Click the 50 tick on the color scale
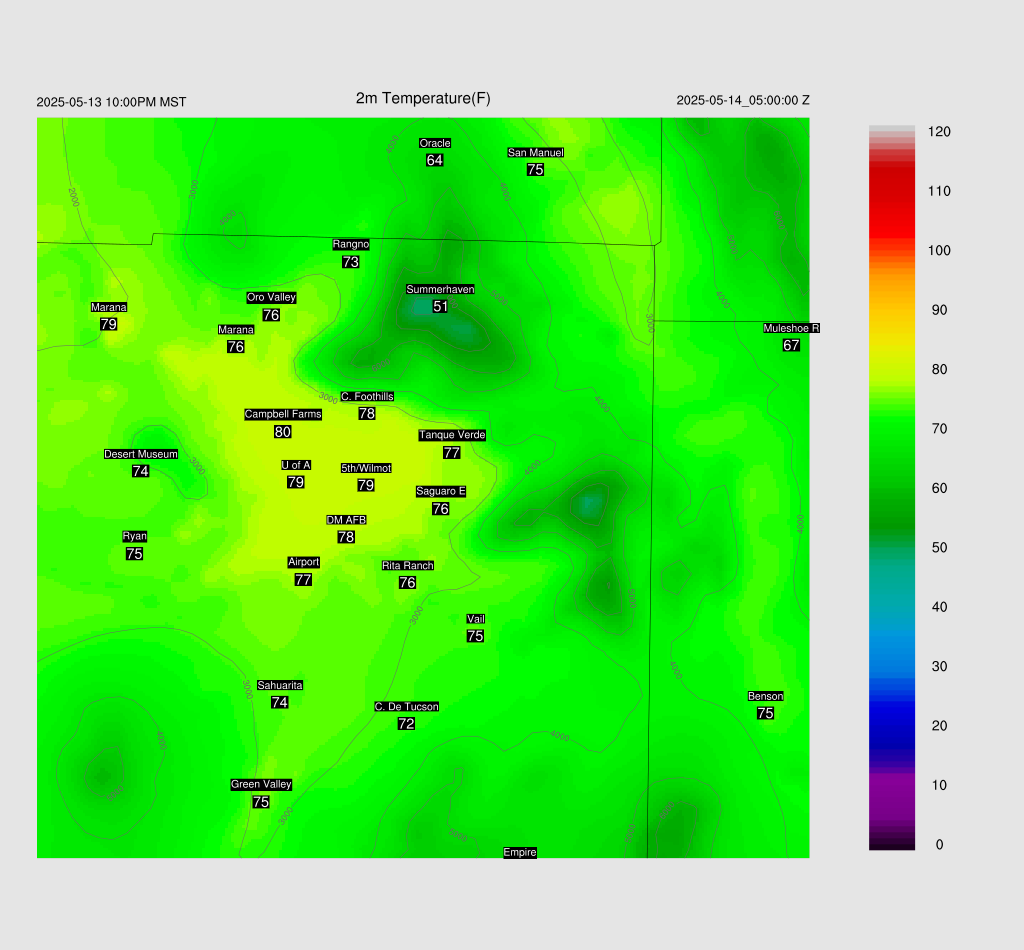Viewport: 1024px width, 950px height. (x=939, y=548)
